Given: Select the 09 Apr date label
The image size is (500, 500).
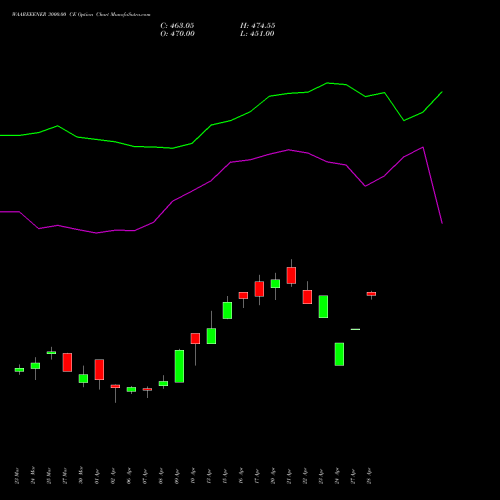Looking at the screenshot, I should click(x=177, y=476).
